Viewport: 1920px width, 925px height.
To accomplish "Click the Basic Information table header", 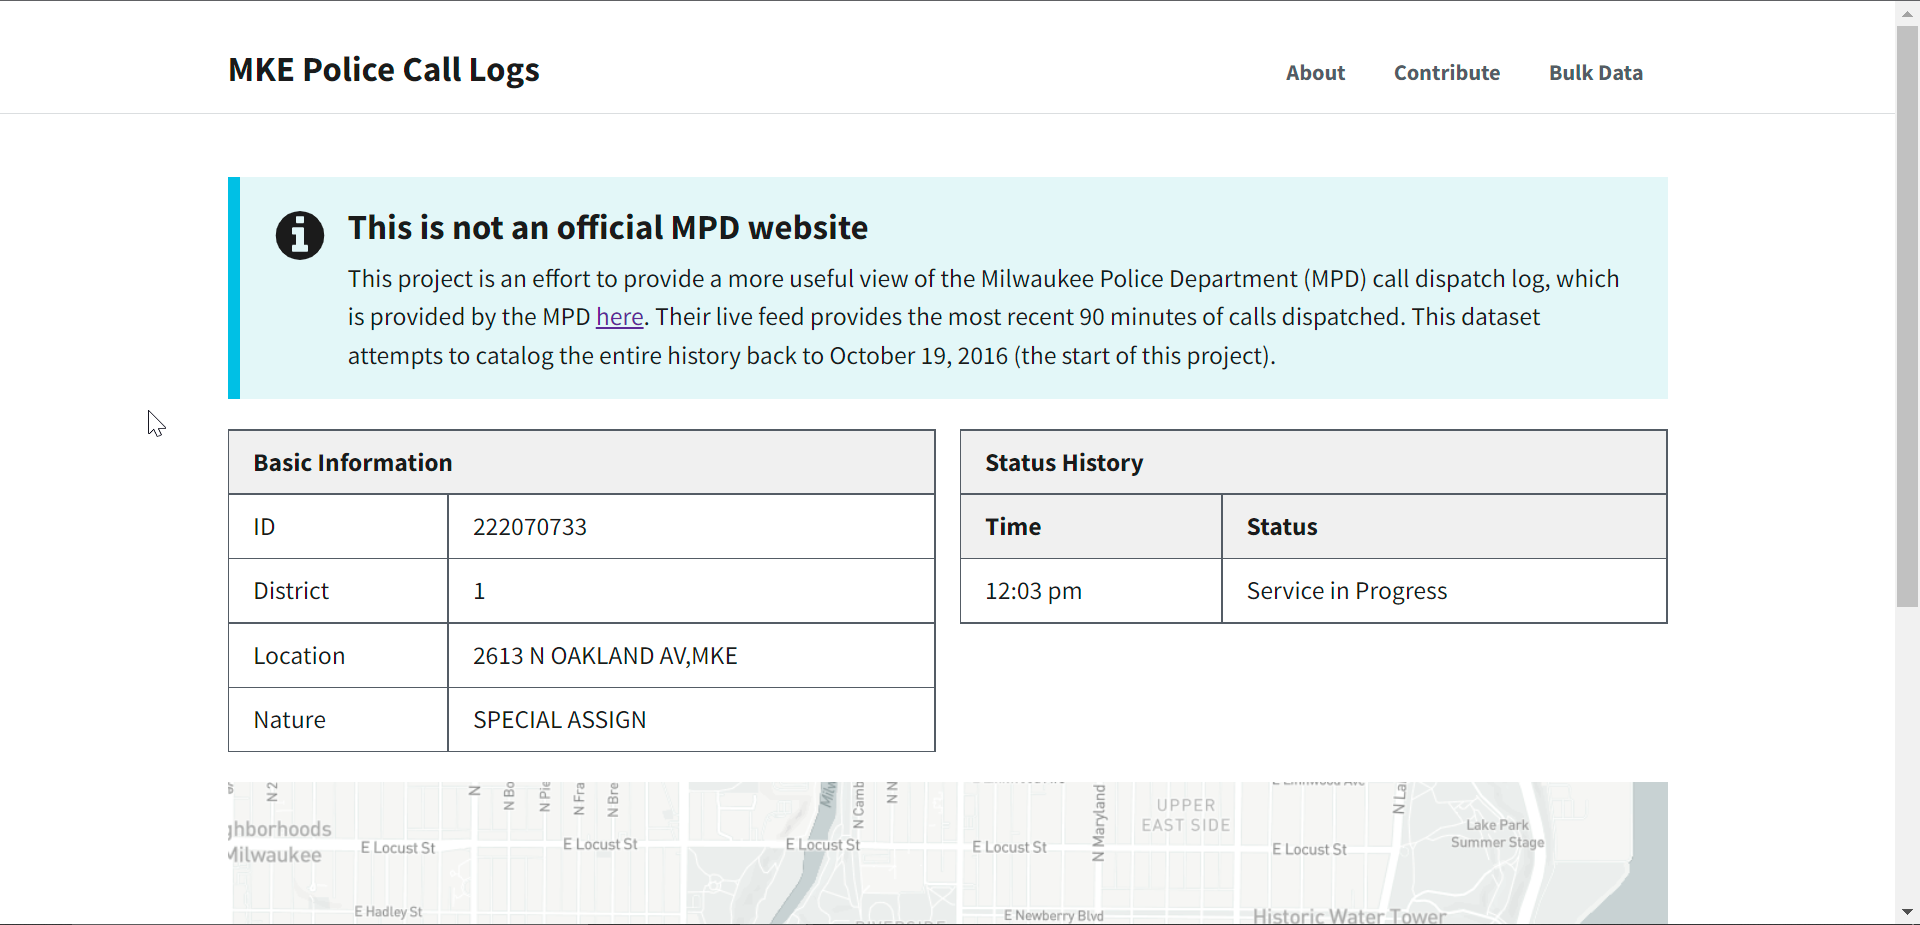I will 582,463.
